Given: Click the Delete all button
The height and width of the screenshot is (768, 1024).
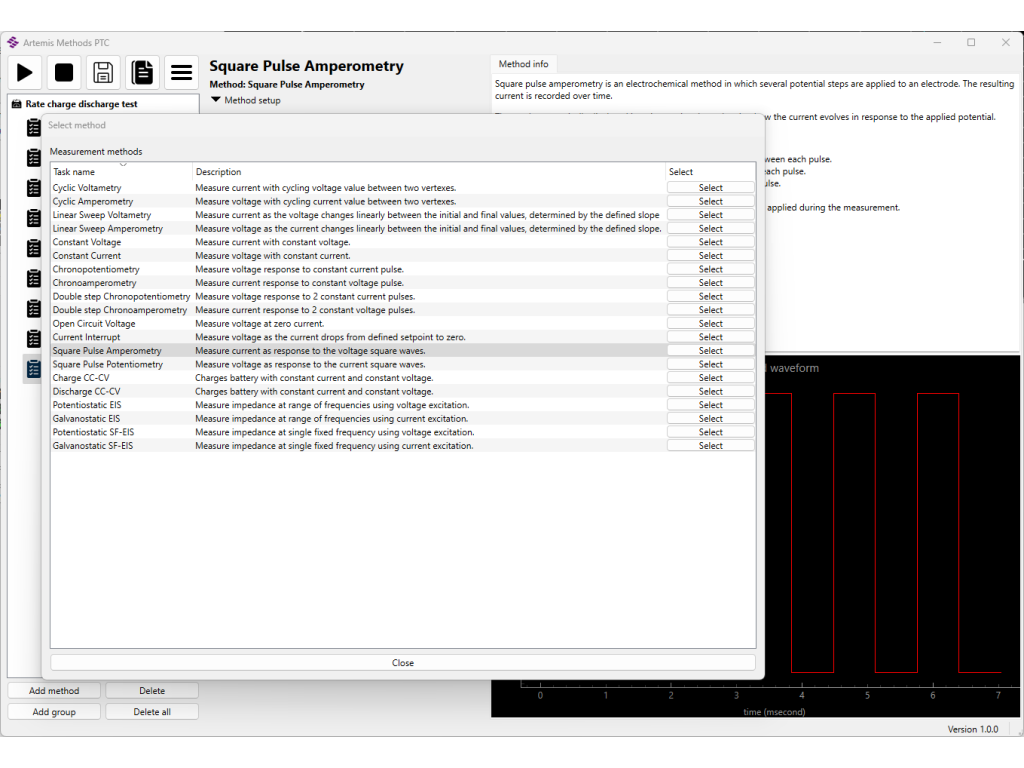Looking at the screenshot, I should point(152,712).
